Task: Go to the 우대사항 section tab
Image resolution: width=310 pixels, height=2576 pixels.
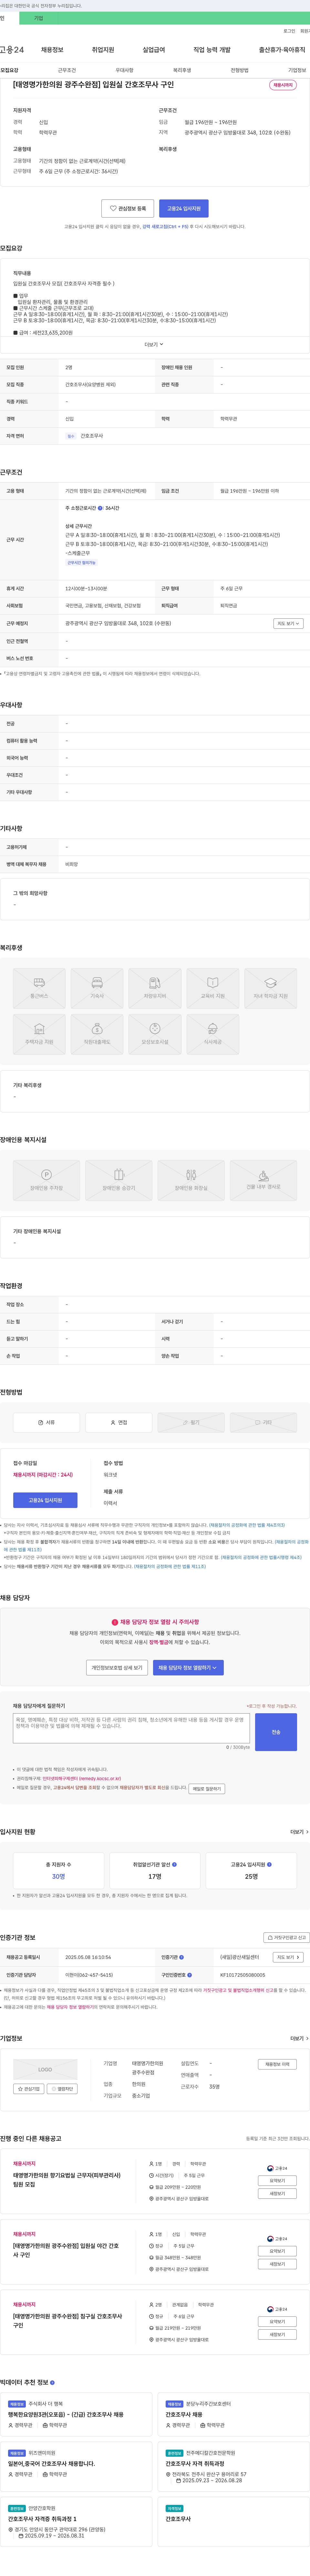Action: [124, 70]
